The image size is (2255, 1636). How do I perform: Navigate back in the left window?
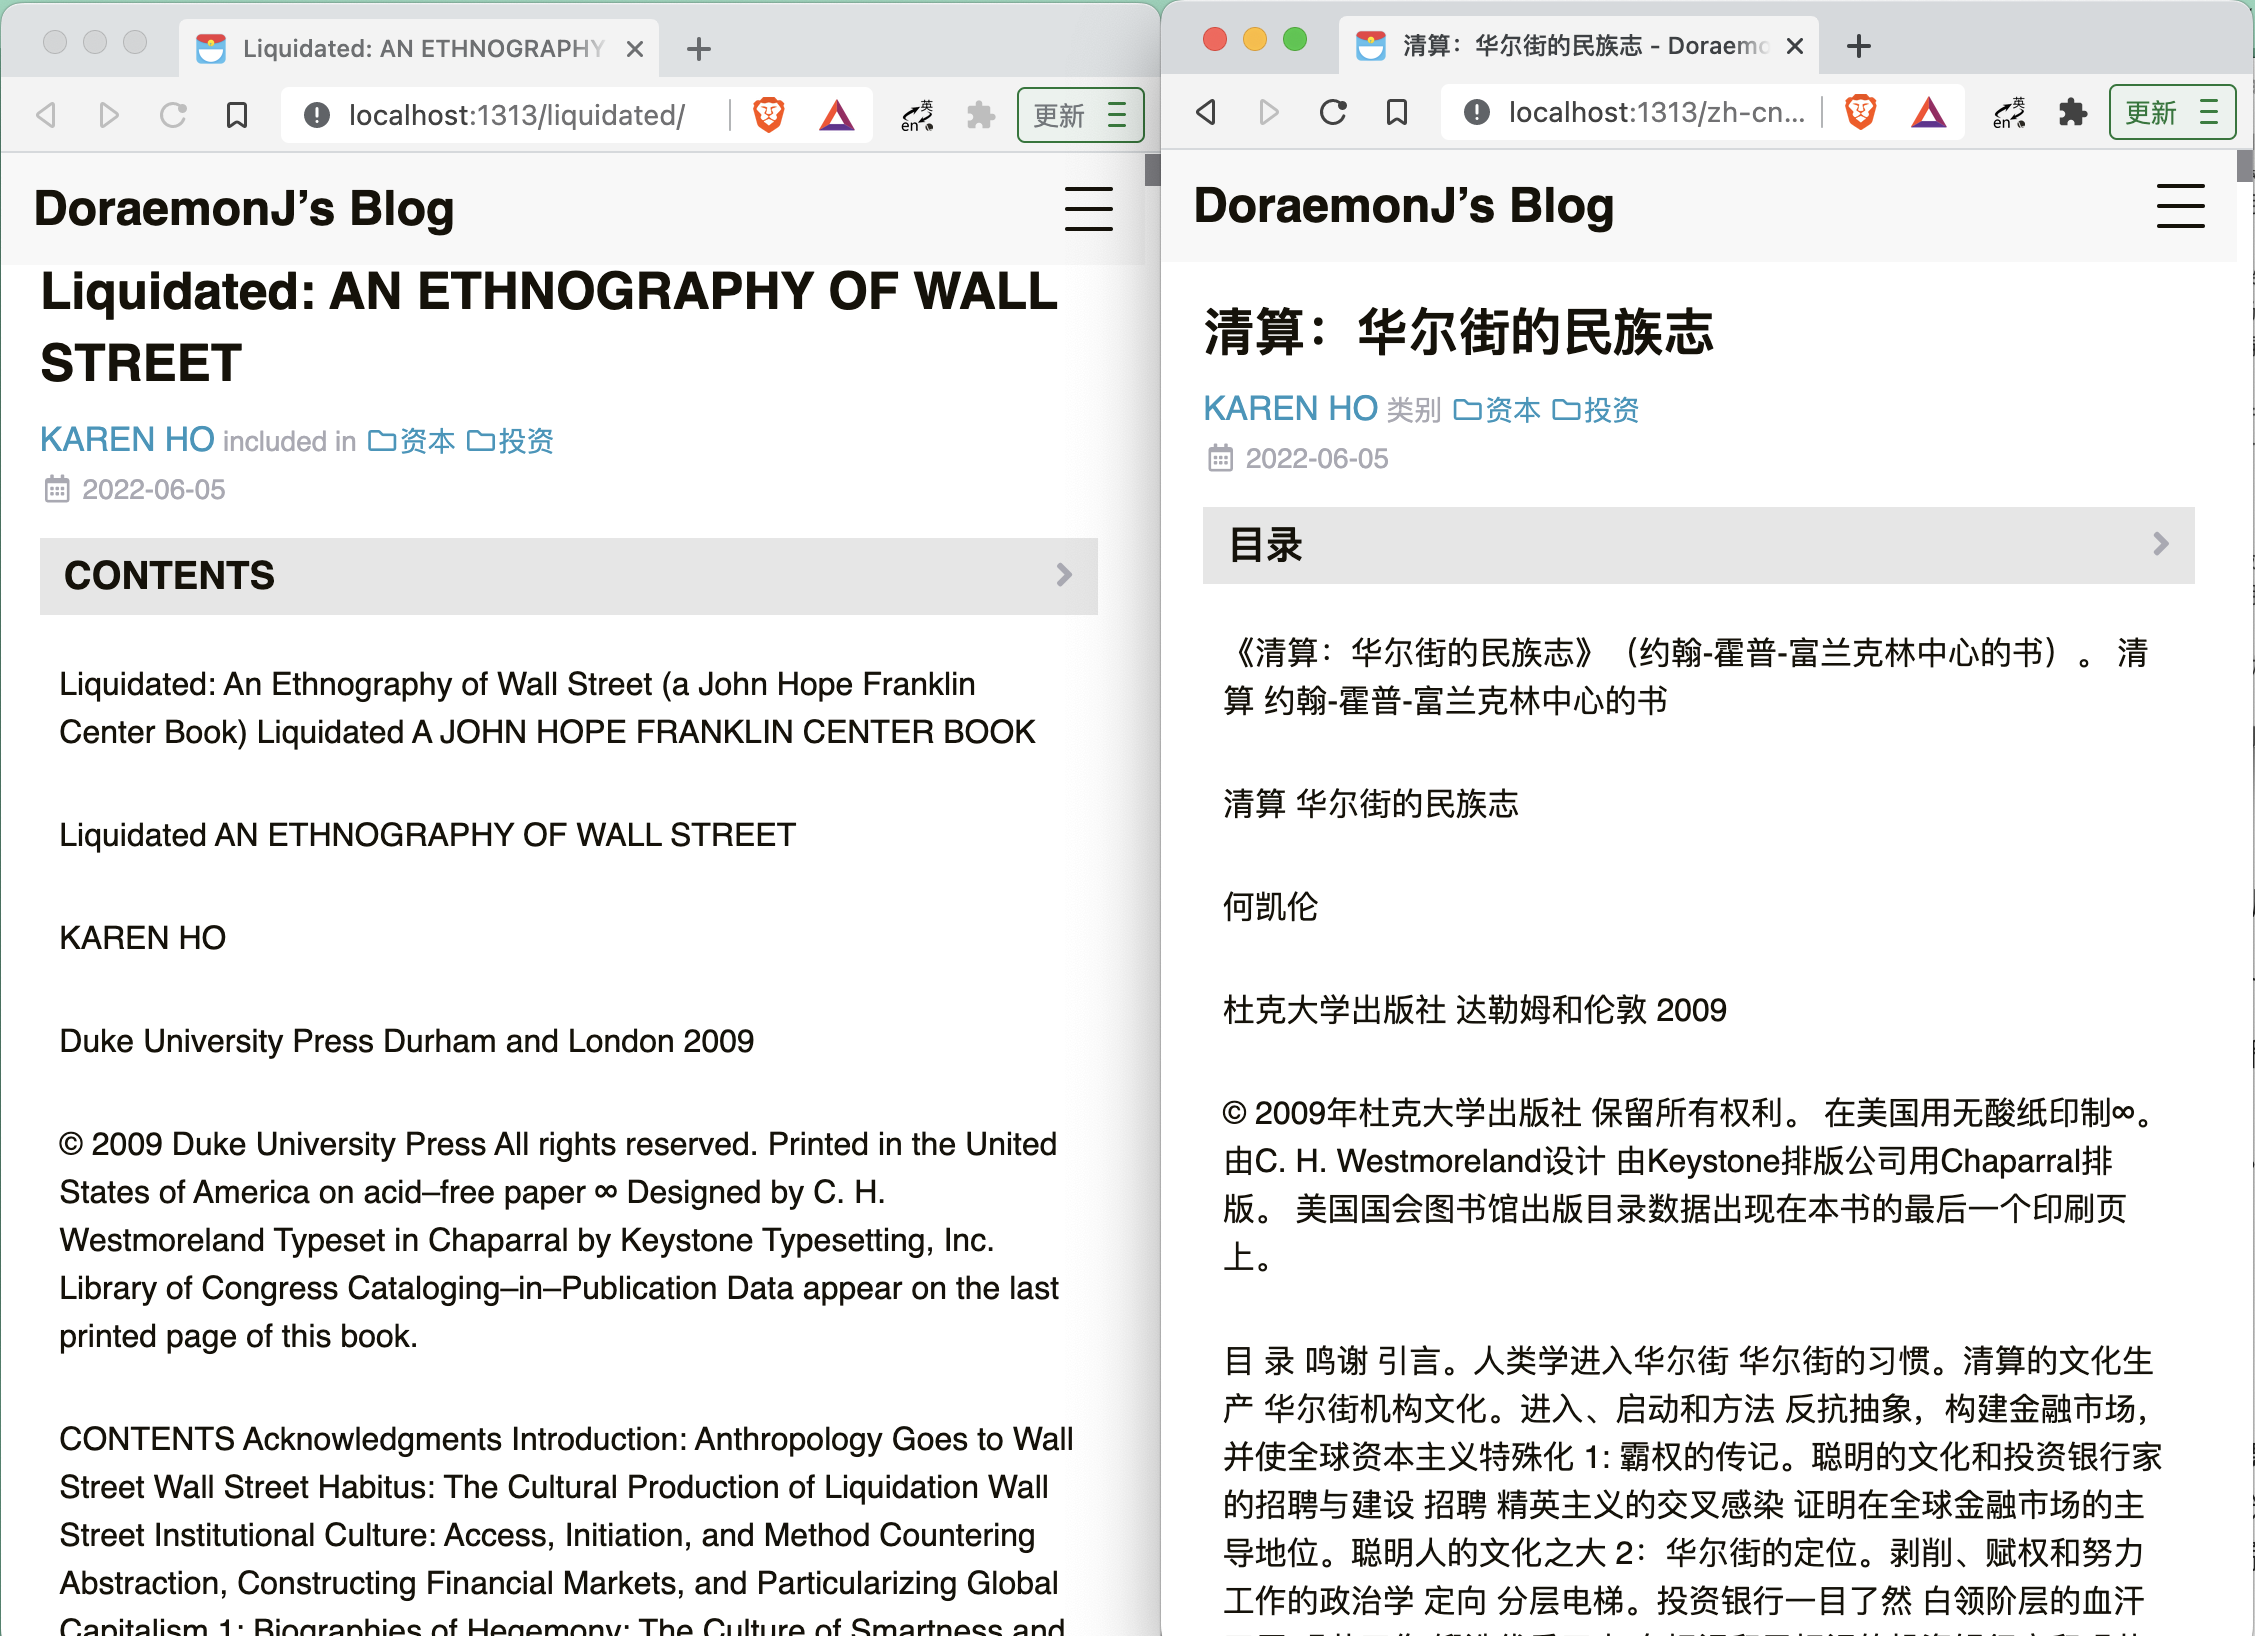[44, 114]
